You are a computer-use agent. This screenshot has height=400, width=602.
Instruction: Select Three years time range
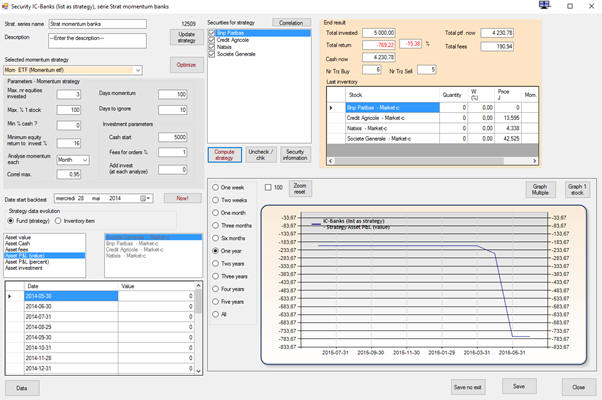click(215, 276)
